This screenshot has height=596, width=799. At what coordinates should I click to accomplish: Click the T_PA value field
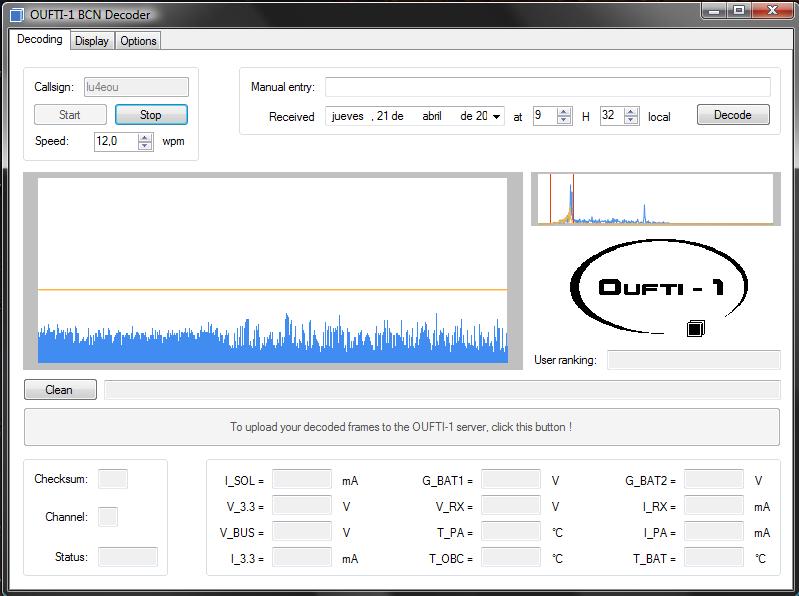point(511,531)
